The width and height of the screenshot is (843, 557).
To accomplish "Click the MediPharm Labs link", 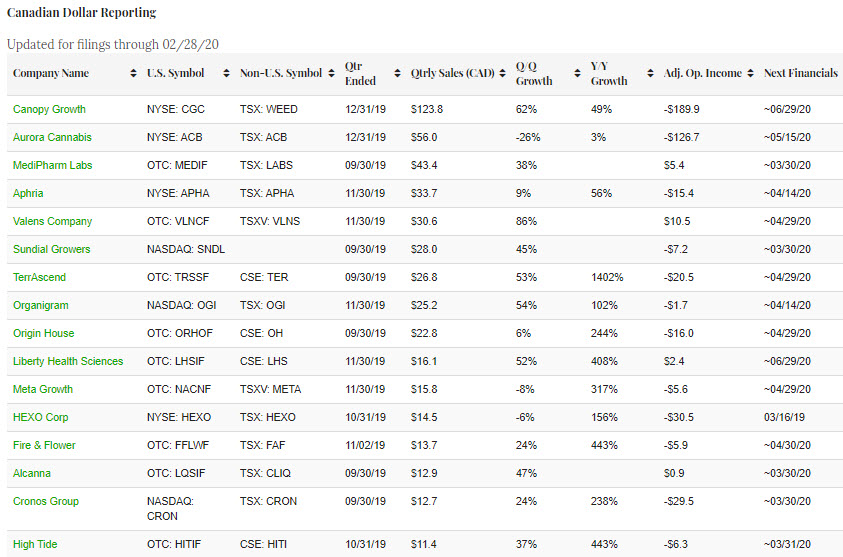I will [x=52, y=165].
